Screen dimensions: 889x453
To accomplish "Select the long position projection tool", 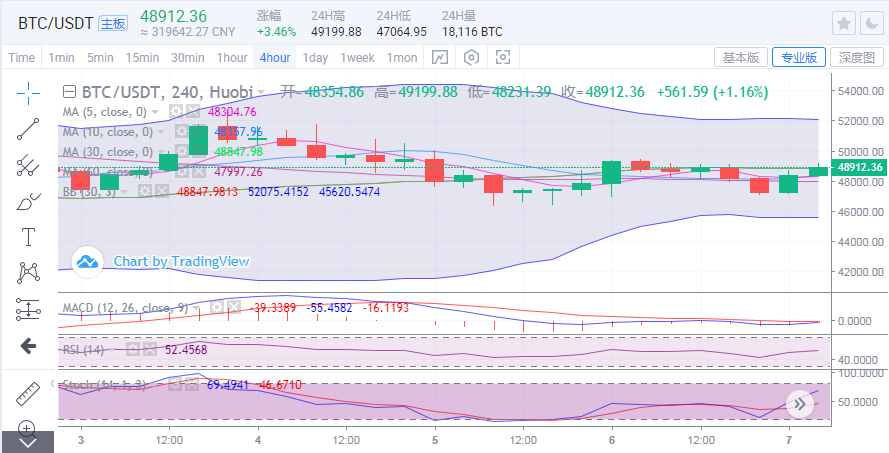I will (x=28, y=309).
